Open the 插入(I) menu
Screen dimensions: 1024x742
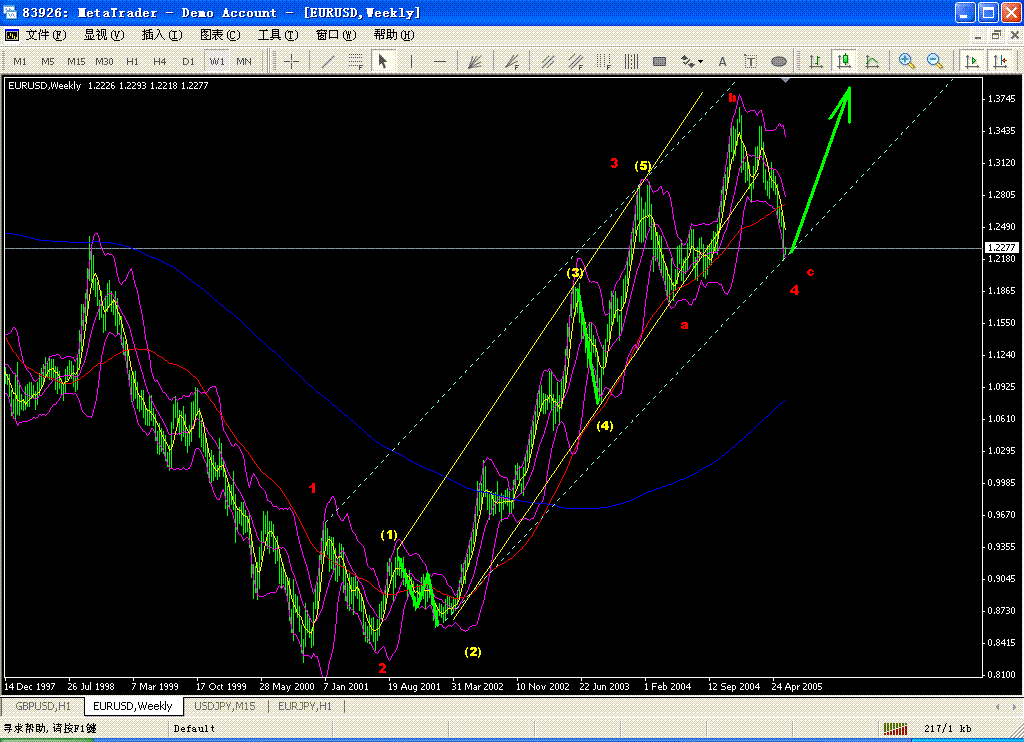[x=161, y=35]
